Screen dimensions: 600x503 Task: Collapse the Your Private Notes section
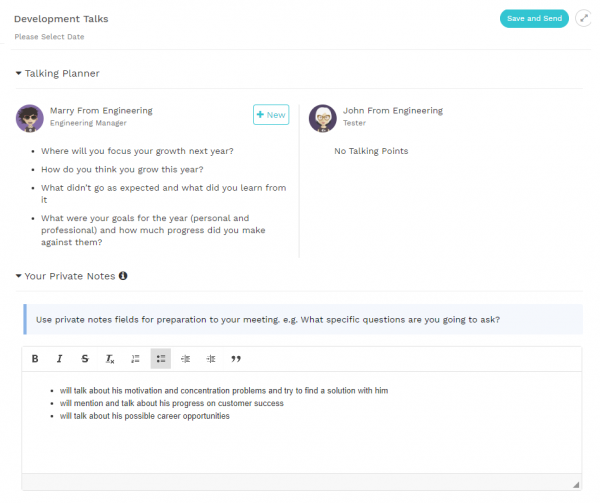pos(19,276)
